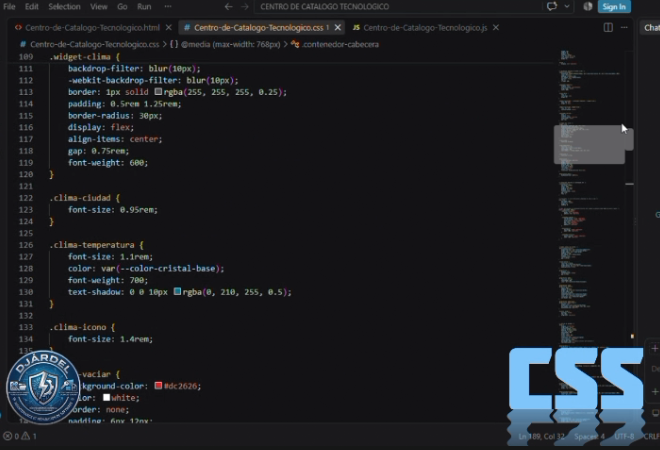This screenshot has height=450, width=660.
Task: Expand the chat dropdown arrow
Action: tap(567, 7)
